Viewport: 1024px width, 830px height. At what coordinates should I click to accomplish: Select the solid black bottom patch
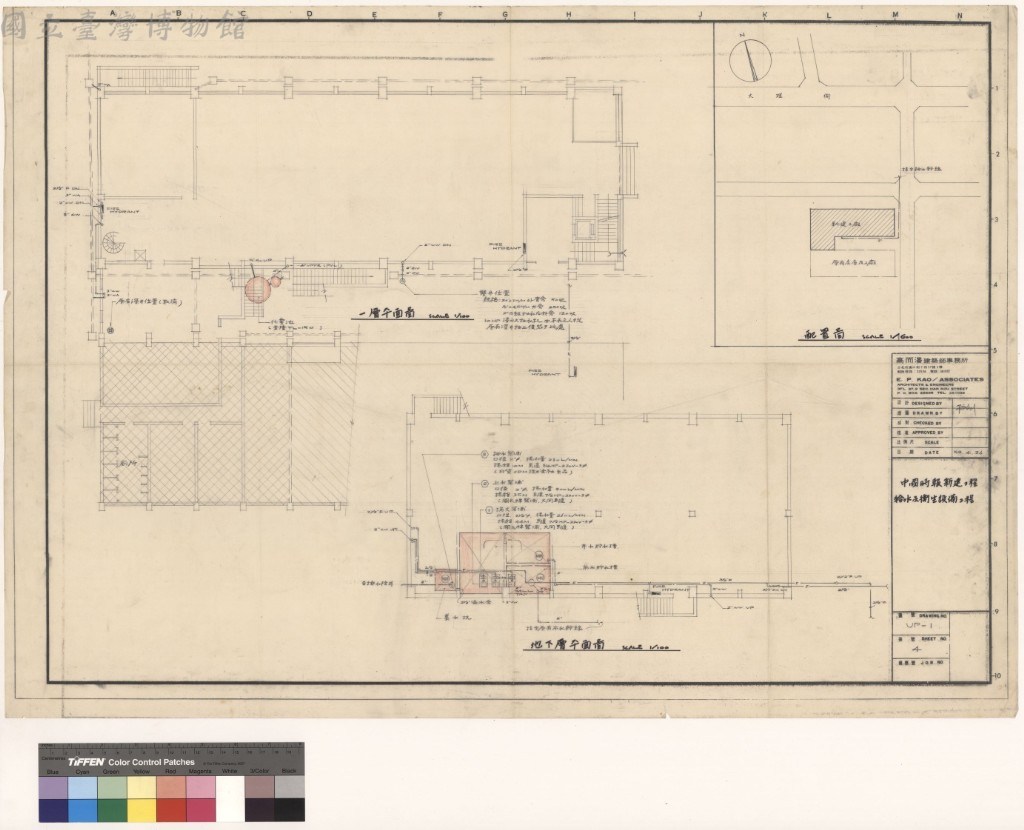tap(289, 810)
